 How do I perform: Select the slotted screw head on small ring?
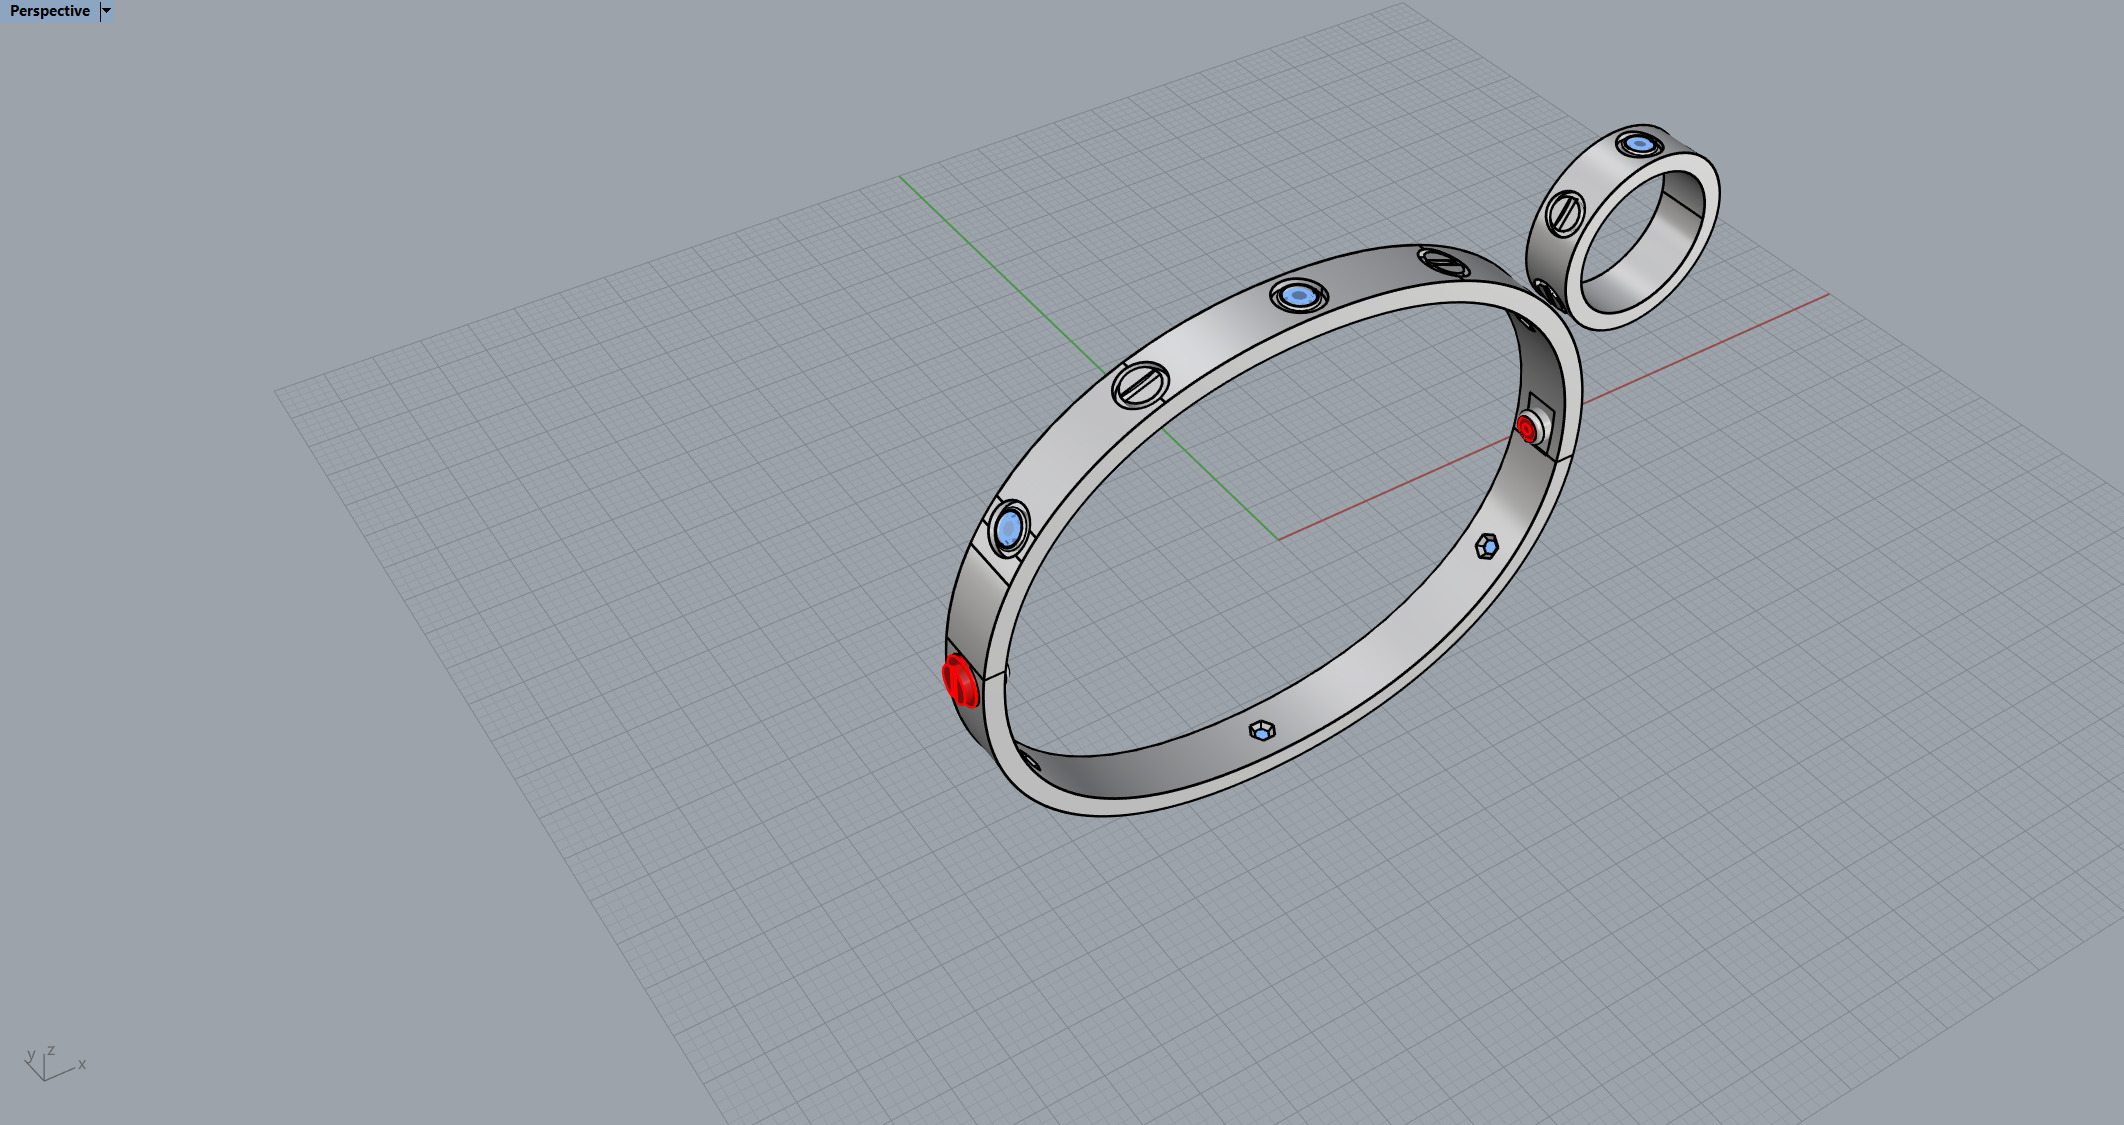[1565, 212]
